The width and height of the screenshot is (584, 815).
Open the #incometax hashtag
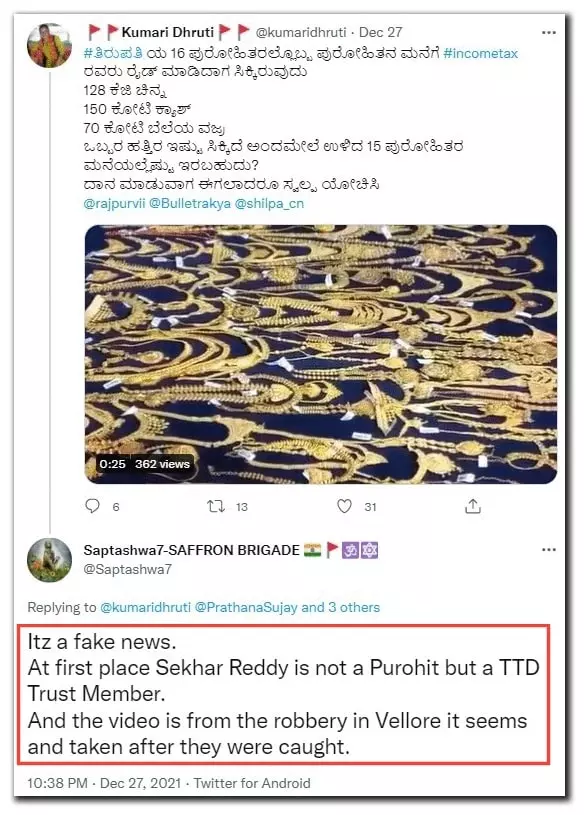click(481, 53)
